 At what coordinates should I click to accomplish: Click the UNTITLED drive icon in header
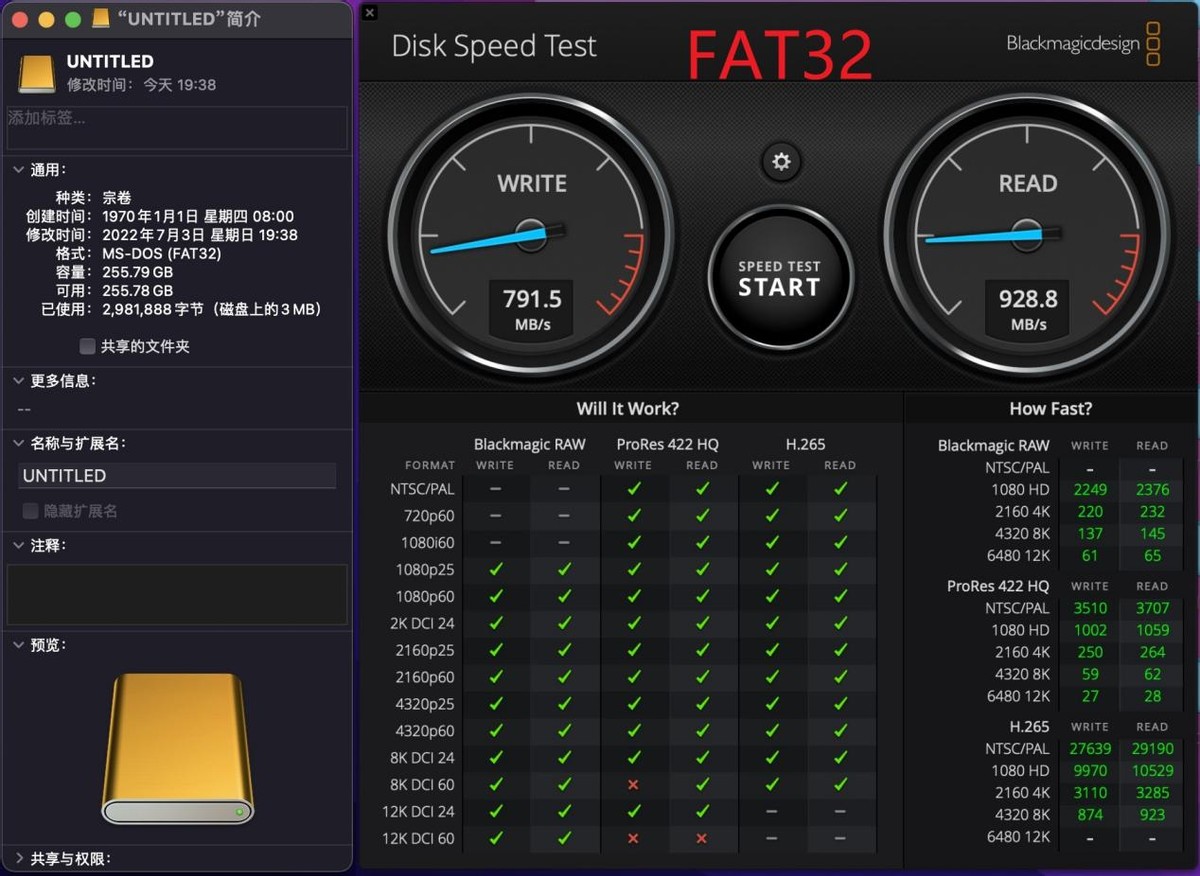37,73
